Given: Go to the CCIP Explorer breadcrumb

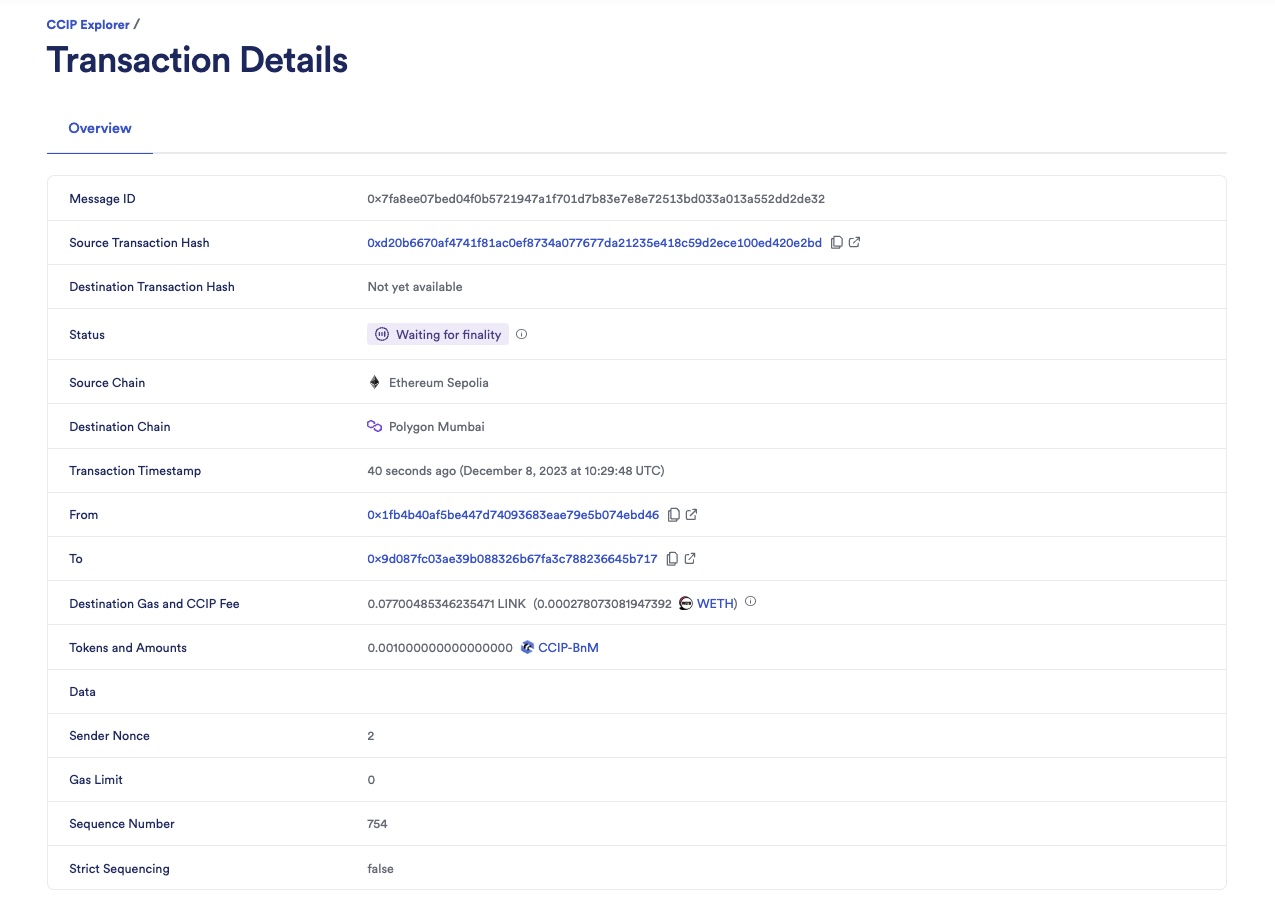Looking at the screenshot, I should (88, 24).
